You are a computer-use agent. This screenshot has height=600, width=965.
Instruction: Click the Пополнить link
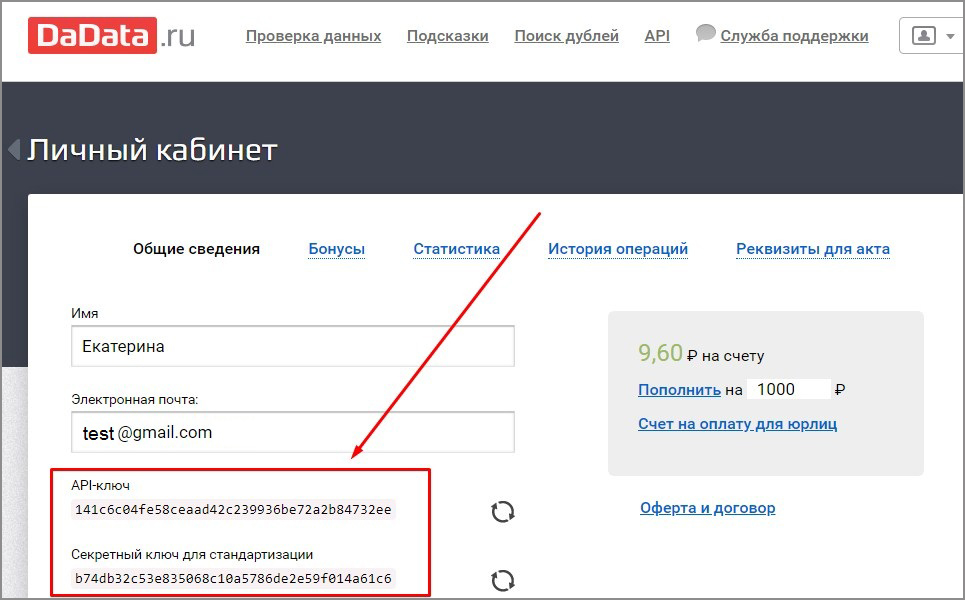tap(679, 389)
